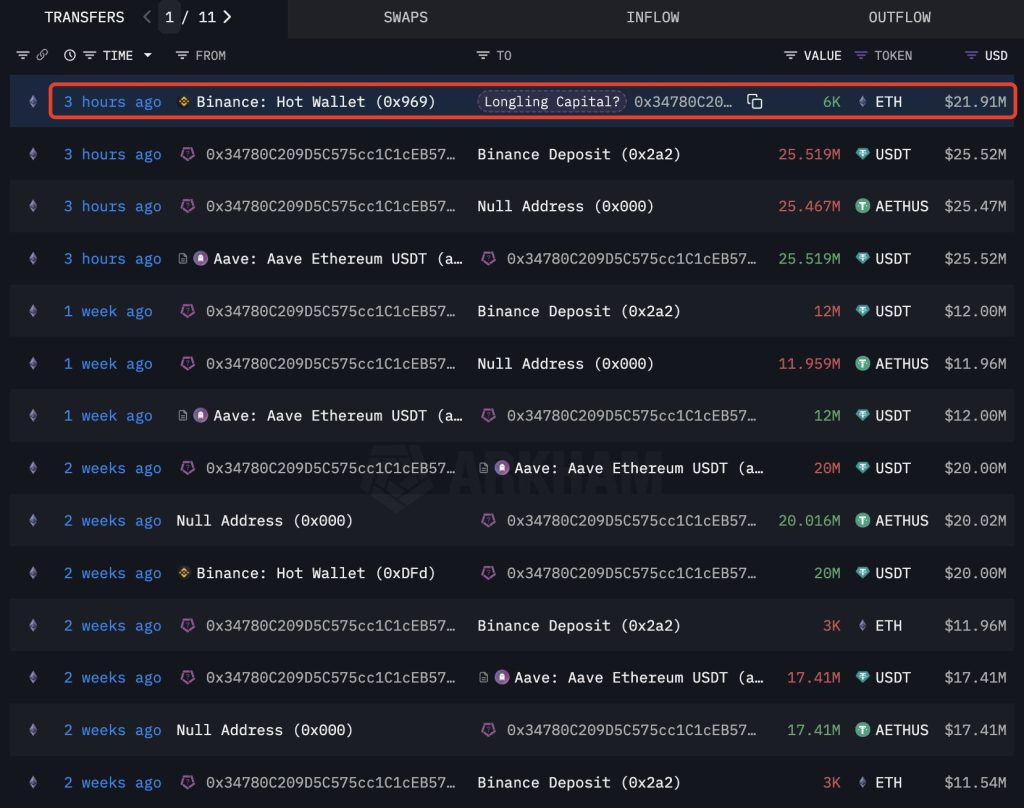Viewport: 1024px width, 808px height.
Task: Open the Longling Capital? entity label
Action: click(551, 102)
